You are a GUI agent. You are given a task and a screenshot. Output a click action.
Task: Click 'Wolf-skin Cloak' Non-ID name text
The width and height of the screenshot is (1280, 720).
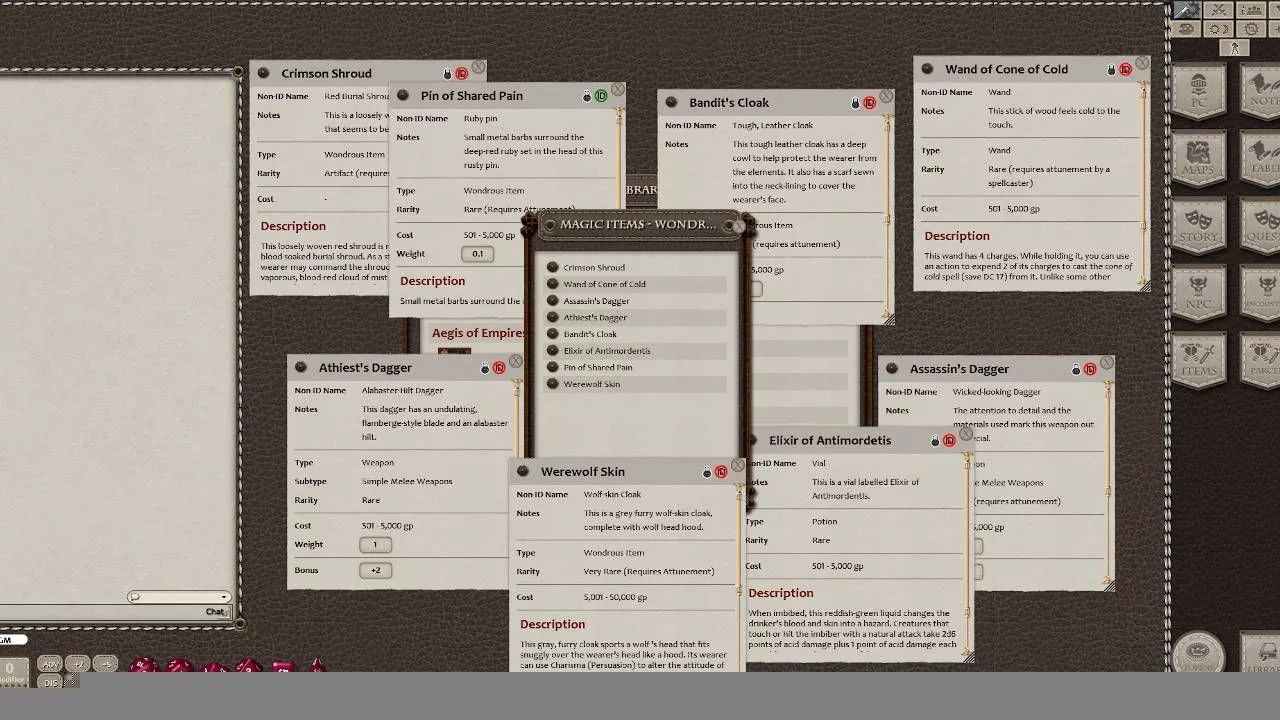pyautogui.click(x=613, y=494)
